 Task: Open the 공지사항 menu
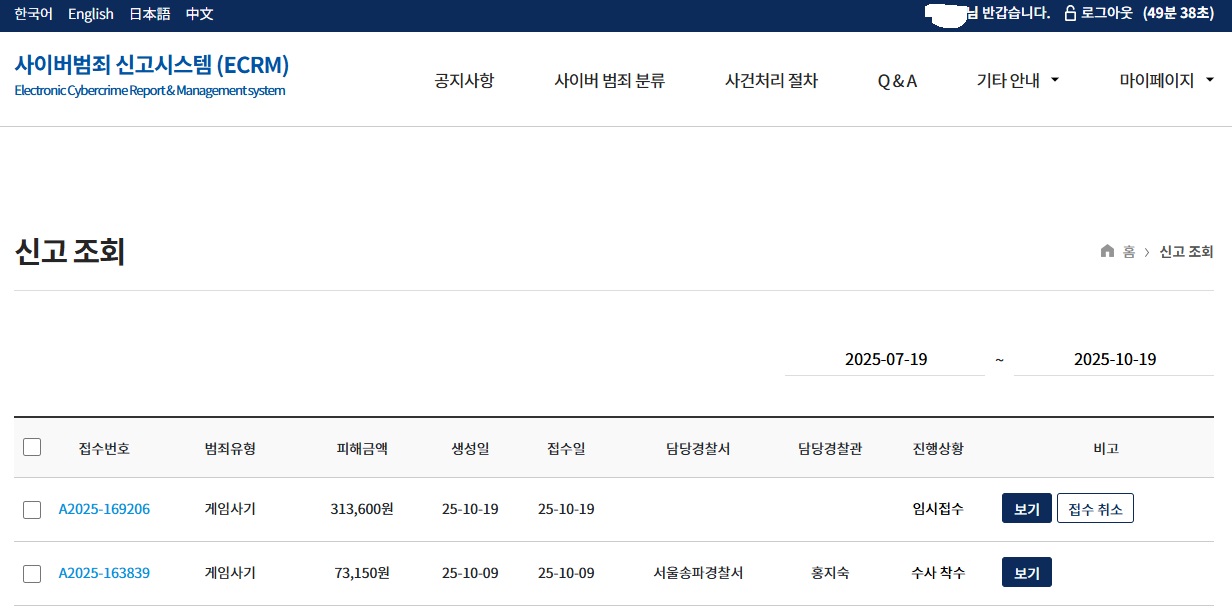464,81
